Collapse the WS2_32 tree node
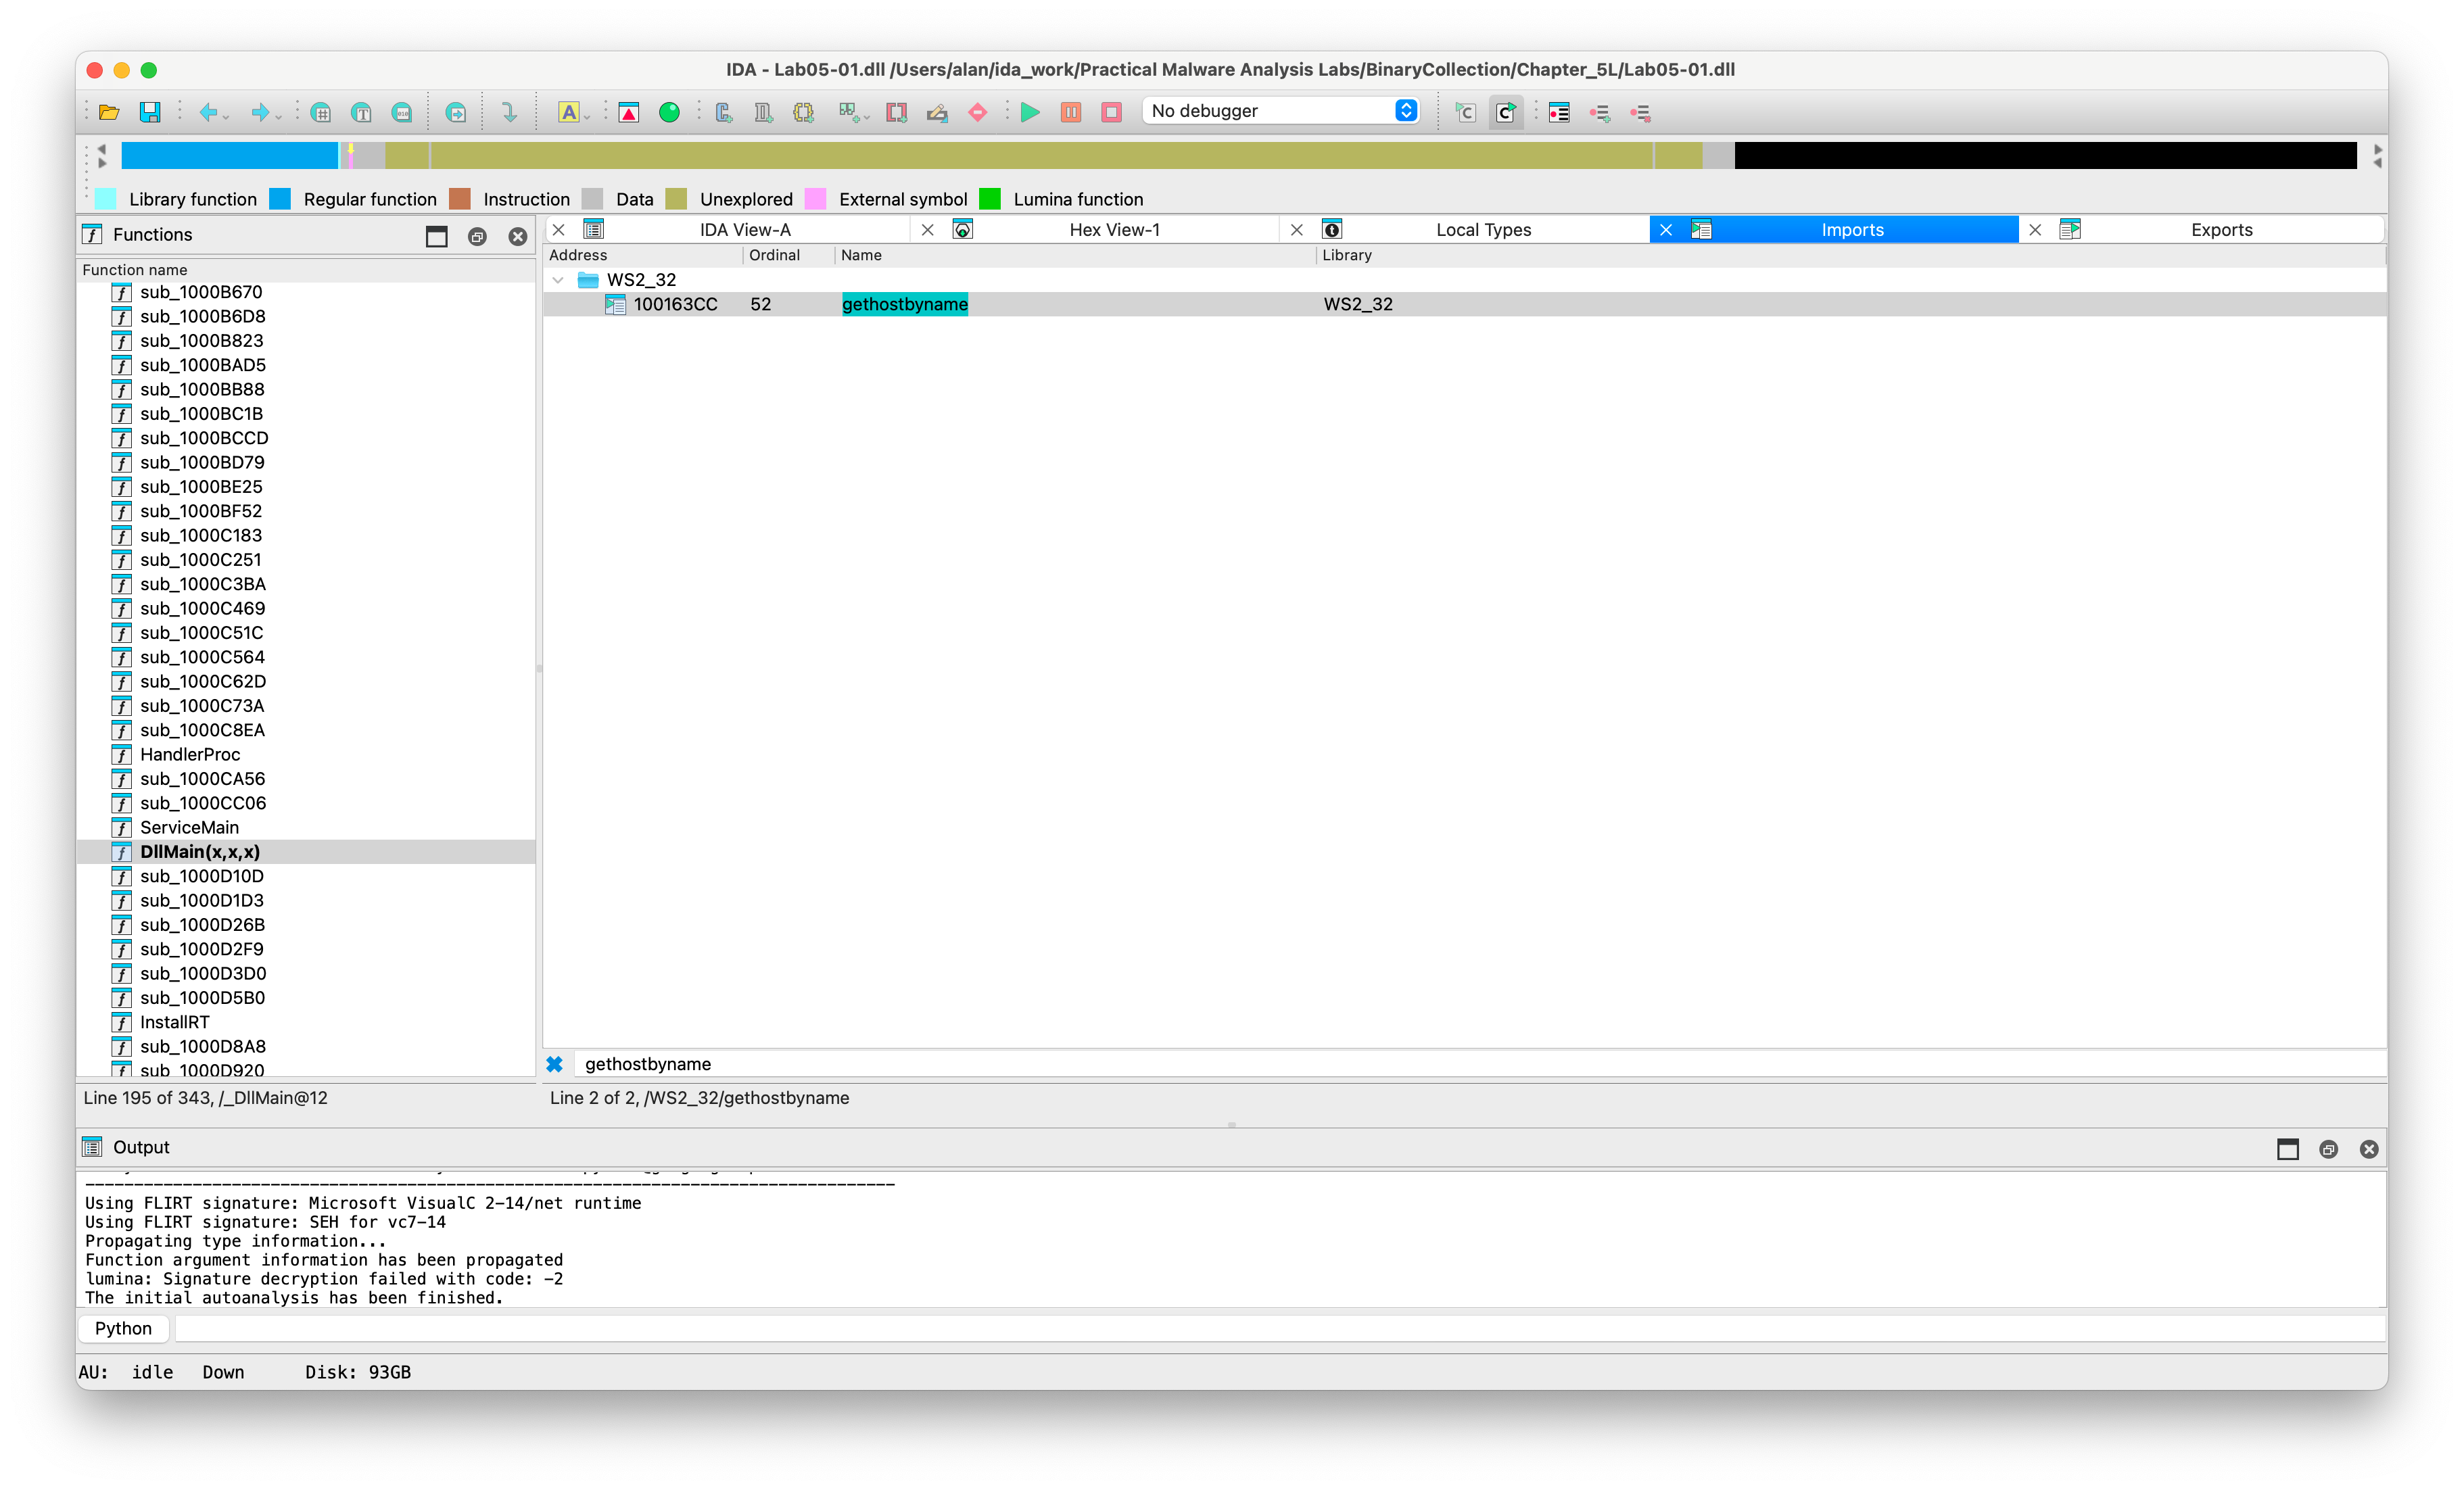 coord(559,280)
